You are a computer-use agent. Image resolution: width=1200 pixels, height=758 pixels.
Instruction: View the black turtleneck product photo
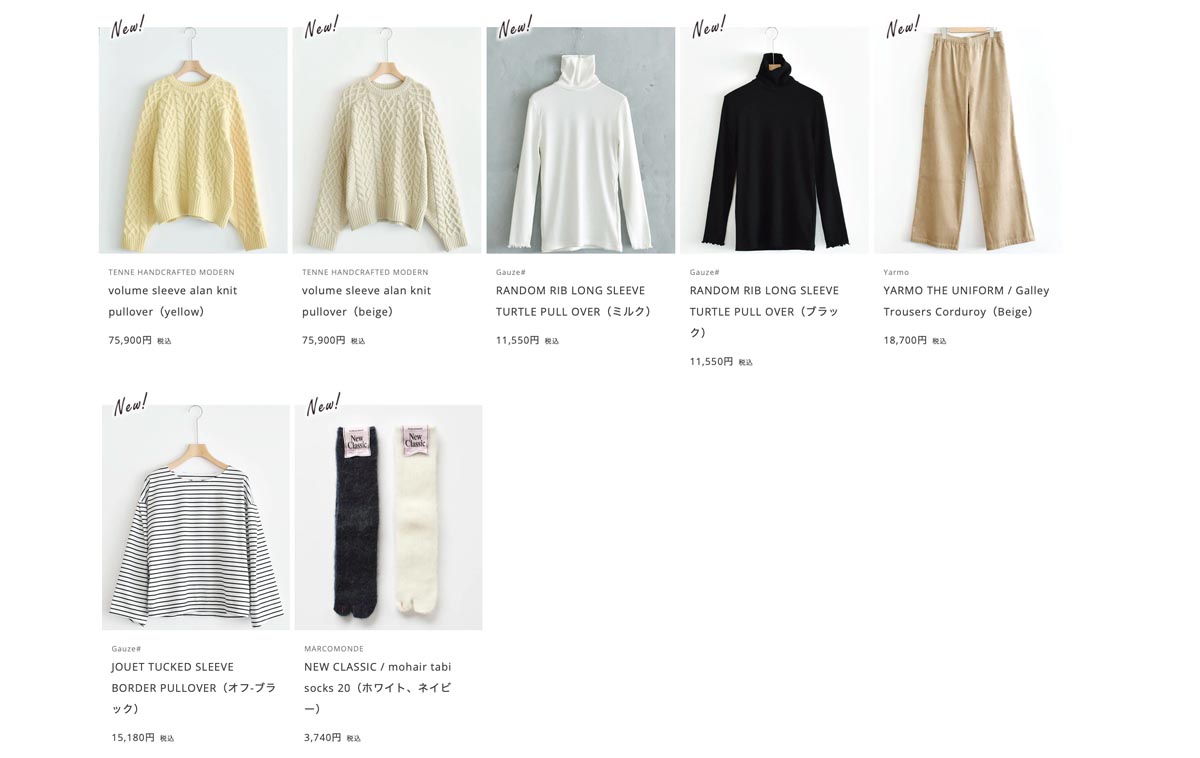774,140
